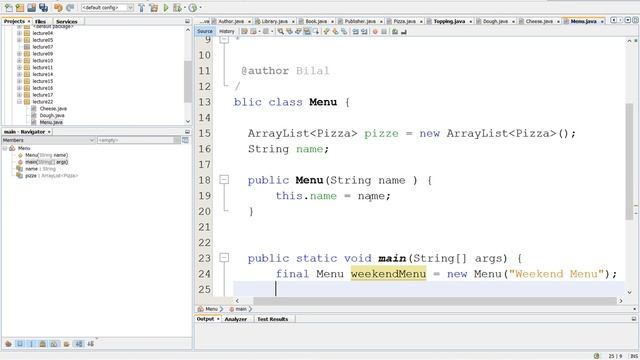Select Menu(String name) constructor in Navigator

pos(46,155)
